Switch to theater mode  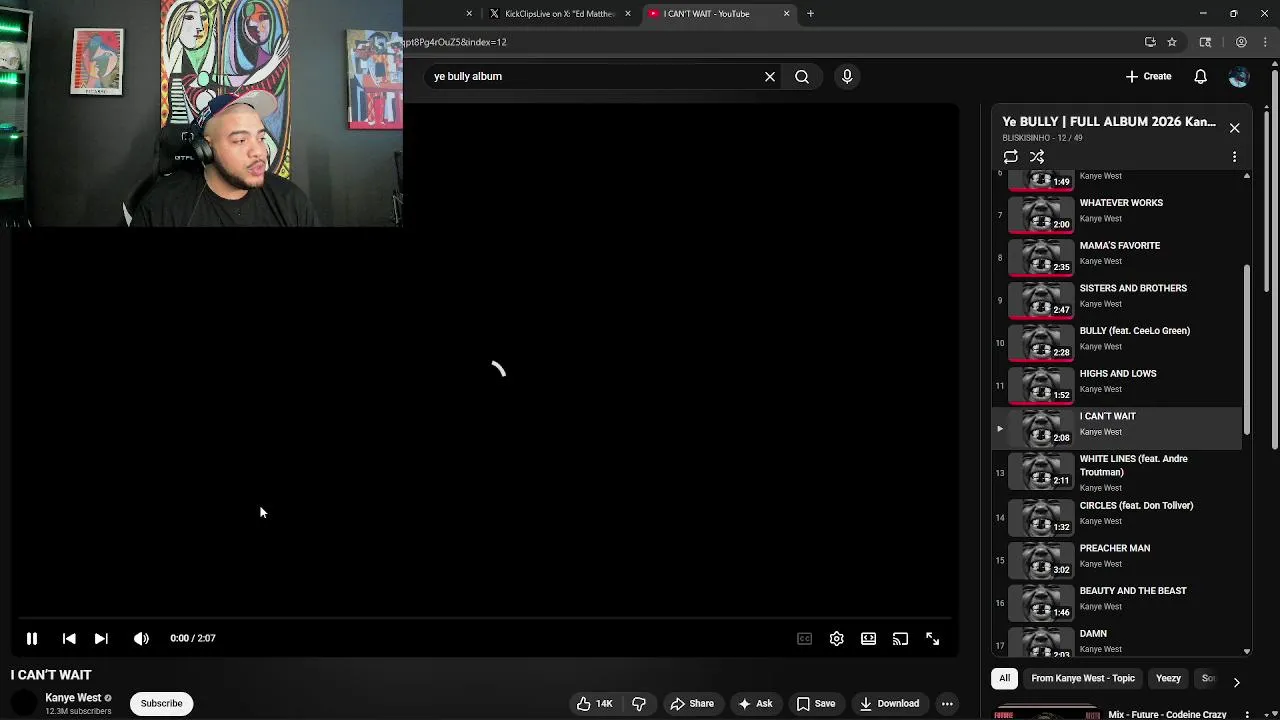click(x=868, y=638)
